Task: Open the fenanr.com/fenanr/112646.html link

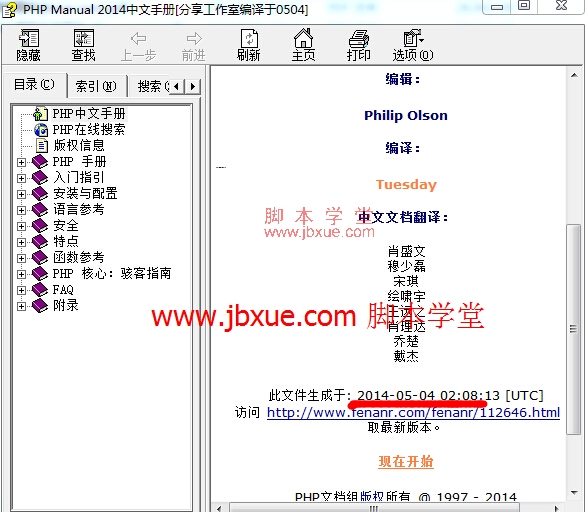Action: coord(413,412)
